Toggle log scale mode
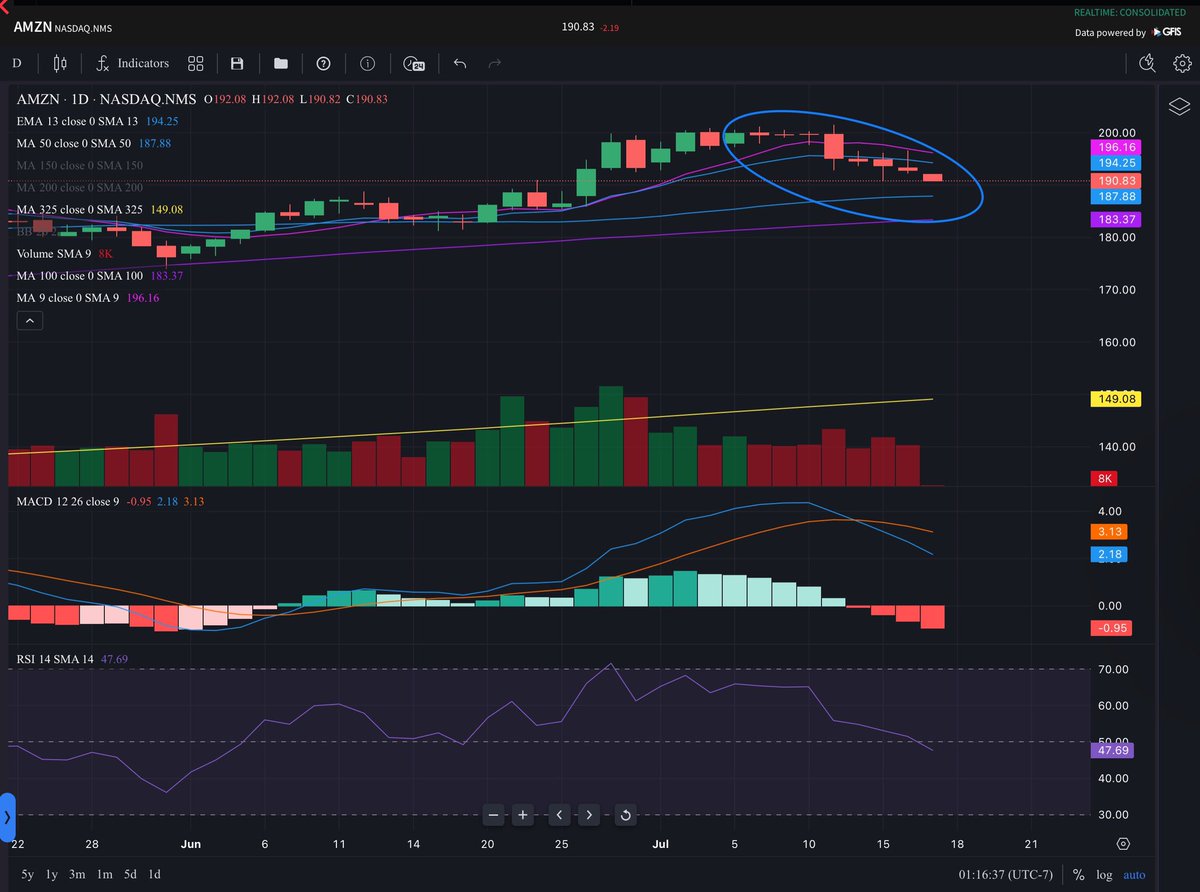Image resolution: width=1200 pixels, height=892 pixels. 1104,874
